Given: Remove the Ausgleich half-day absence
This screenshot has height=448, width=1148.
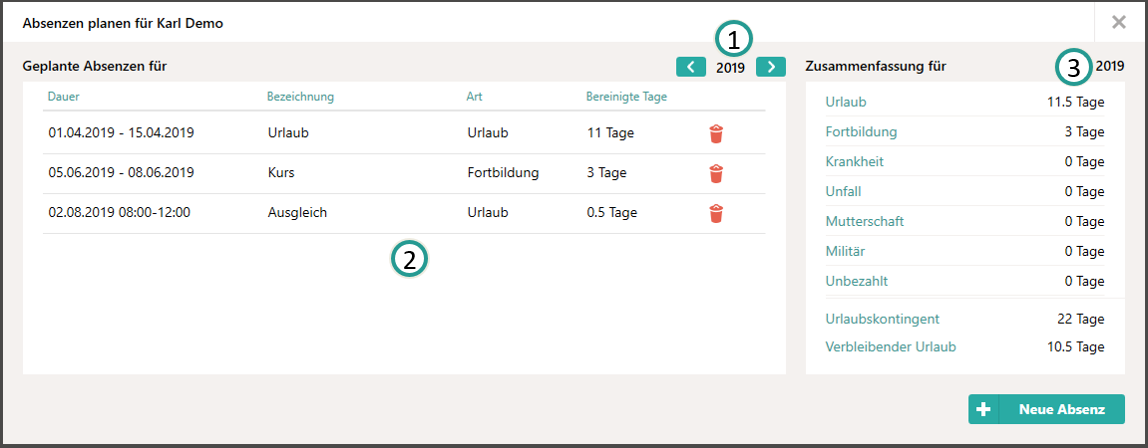Looking at the screenshot, I should tap(715, 213).
